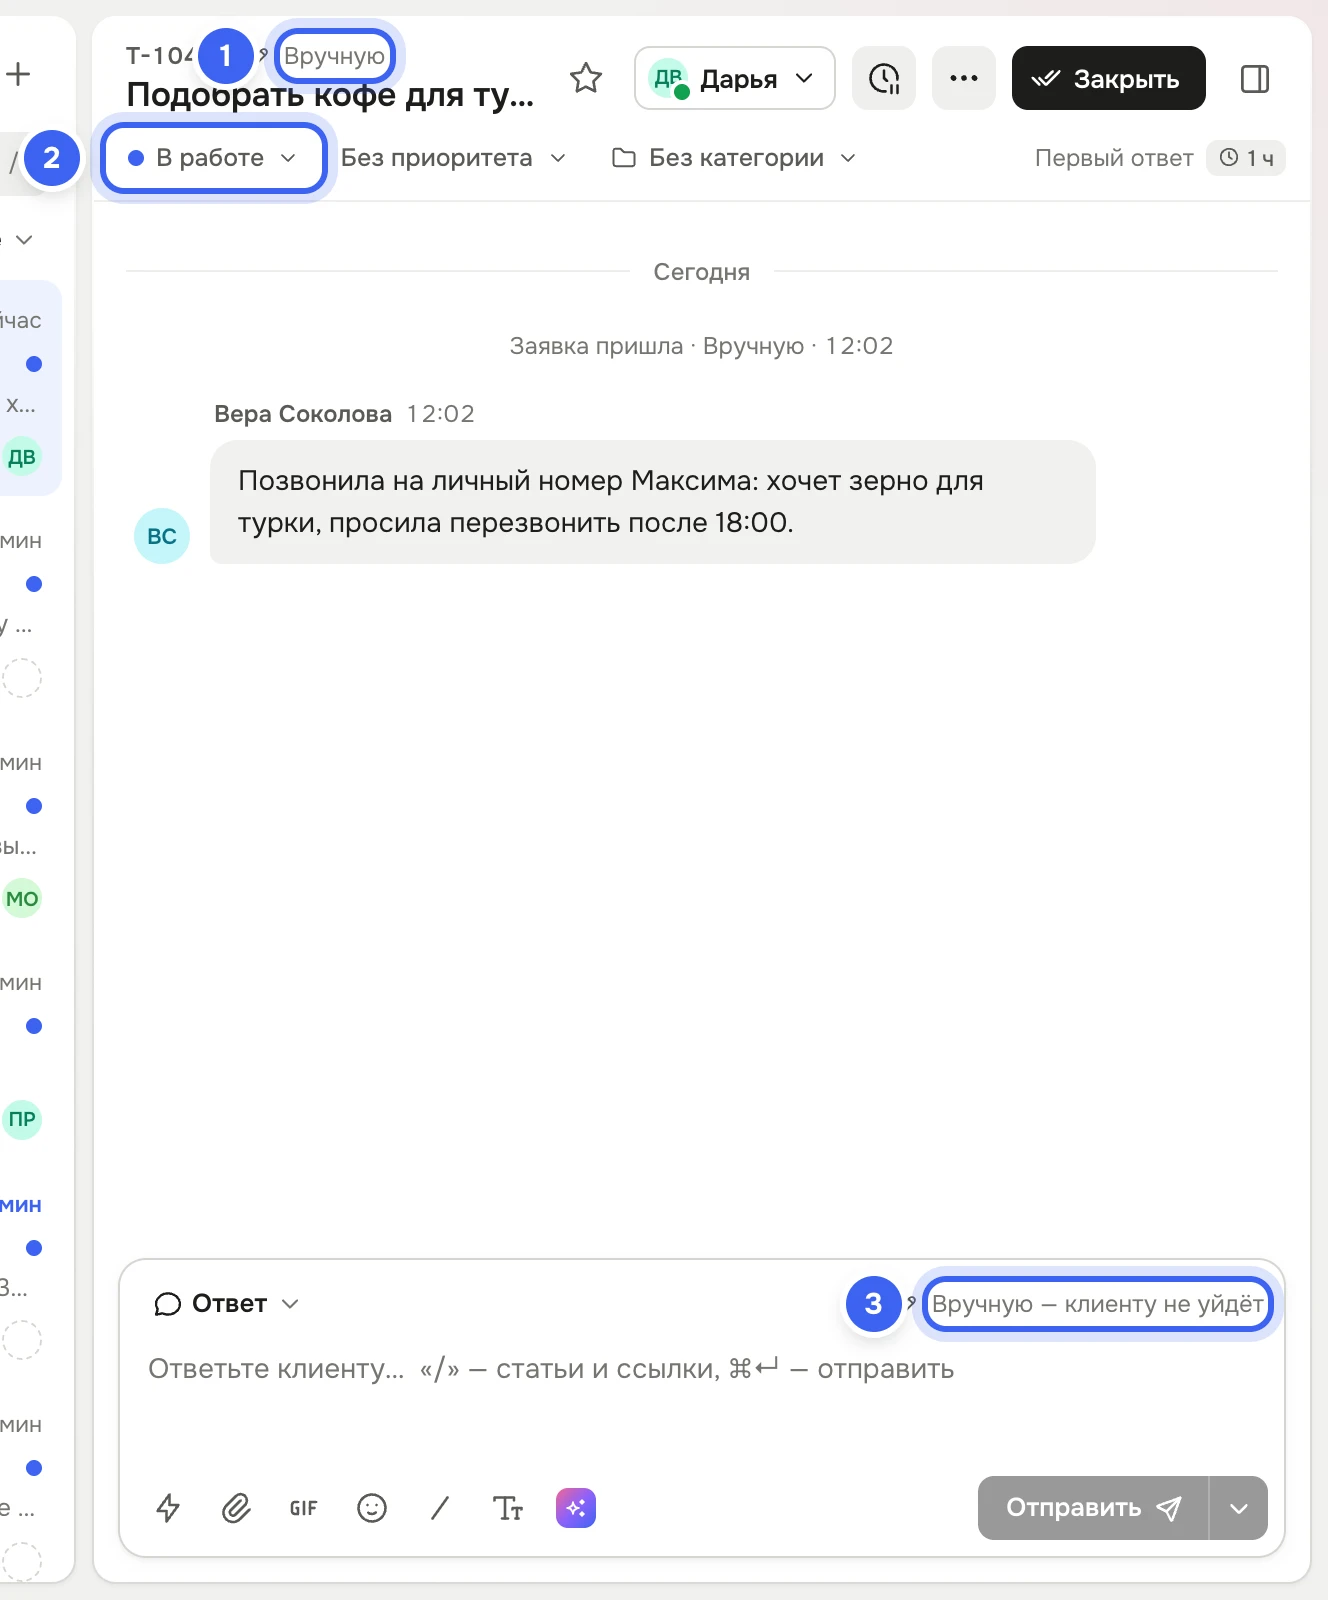Click the ВС avatar of Вера Соколова
The width and height of the screenshot is (1328, 1600).
tap(162, 536)
